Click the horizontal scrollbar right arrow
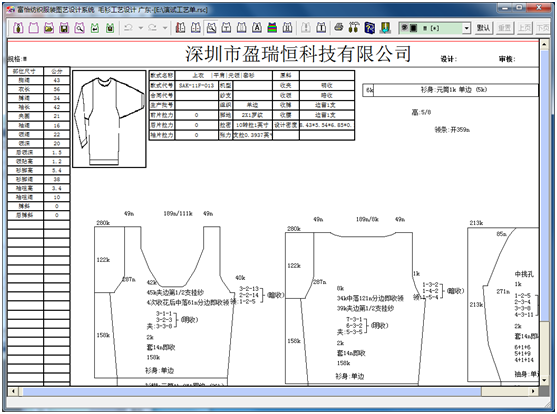557x414 pixels. click(x=533, y=391)
